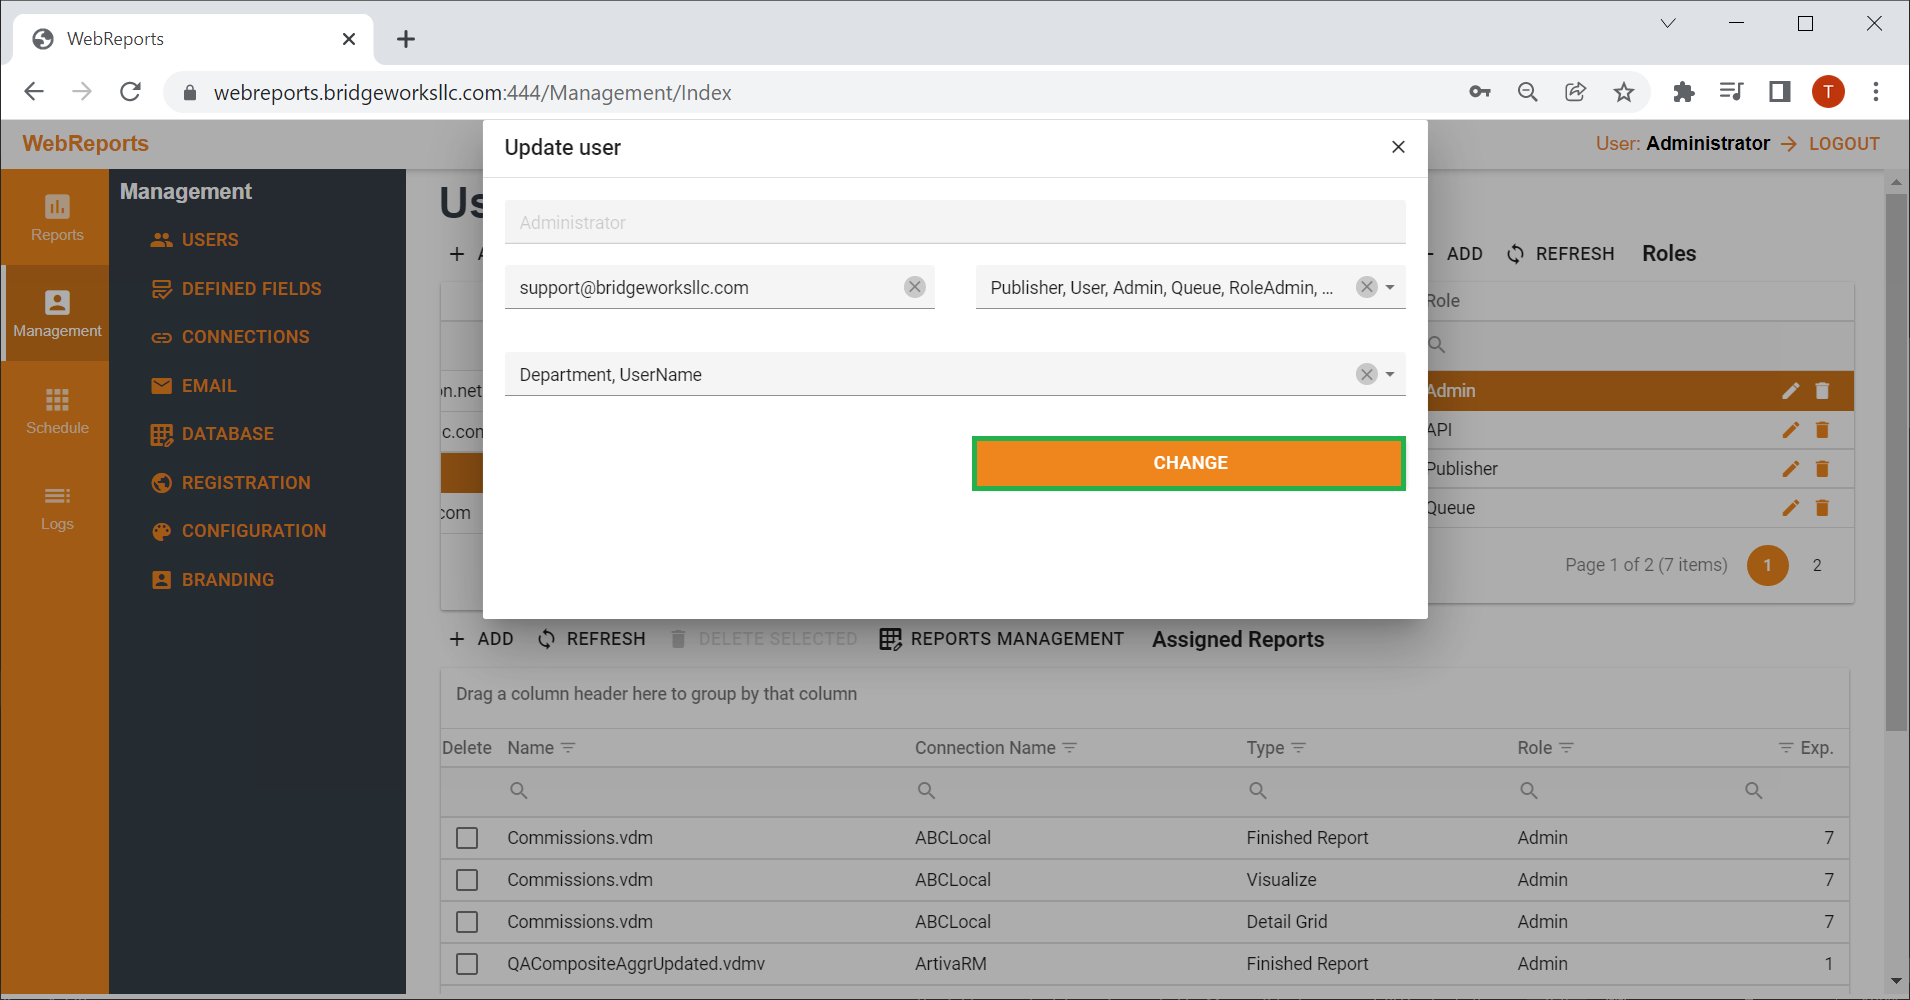Open CONFIGURATION page

pyautogui.click(x=238, y=531)
